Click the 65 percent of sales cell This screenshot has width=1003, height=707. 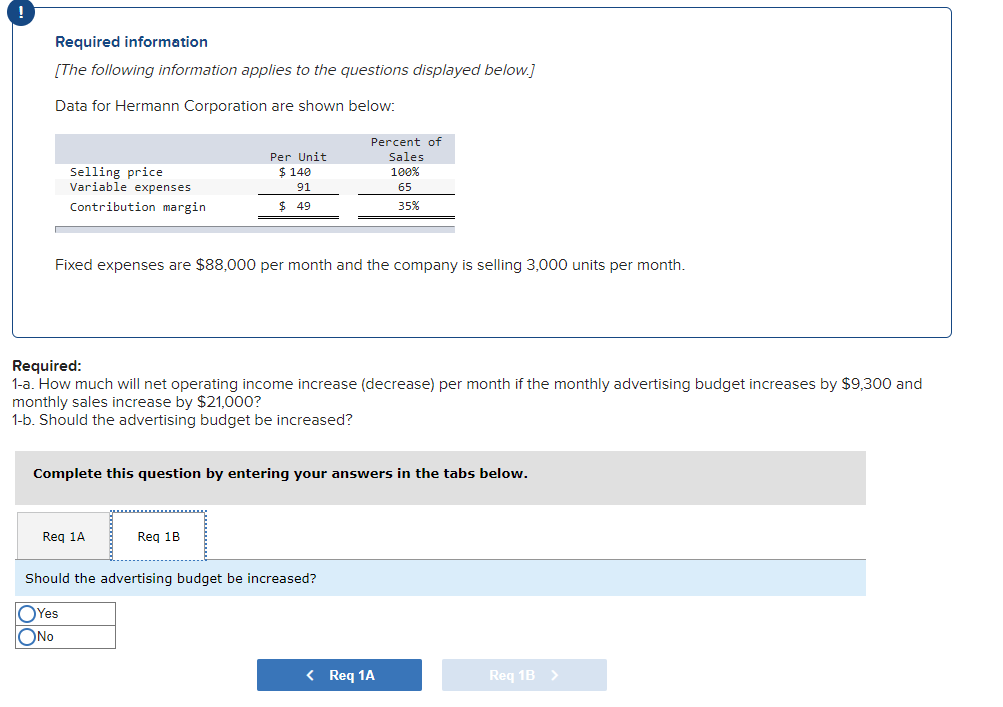(x=405, y=187)
